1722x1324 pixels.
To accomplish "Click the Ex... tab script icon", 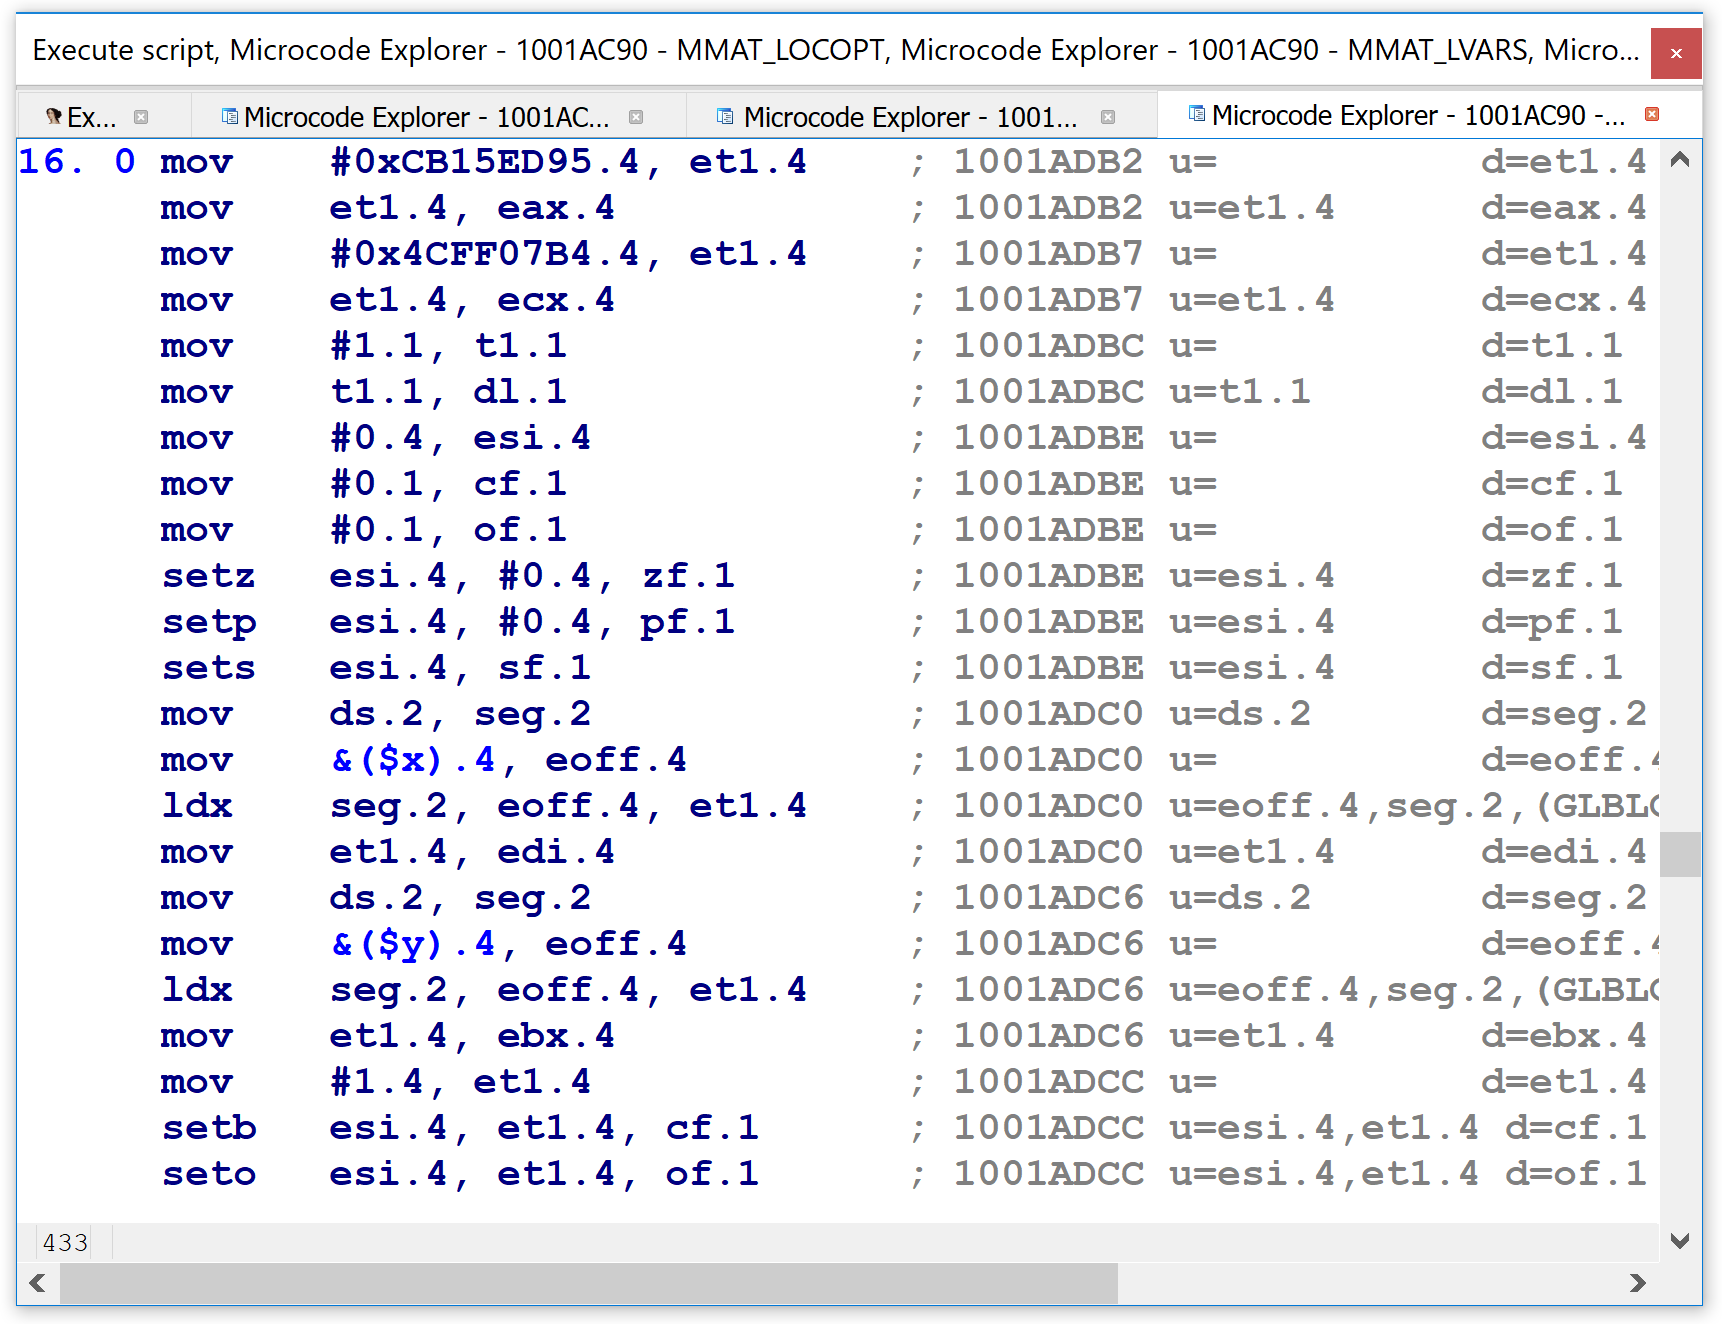I will [54, 117].
